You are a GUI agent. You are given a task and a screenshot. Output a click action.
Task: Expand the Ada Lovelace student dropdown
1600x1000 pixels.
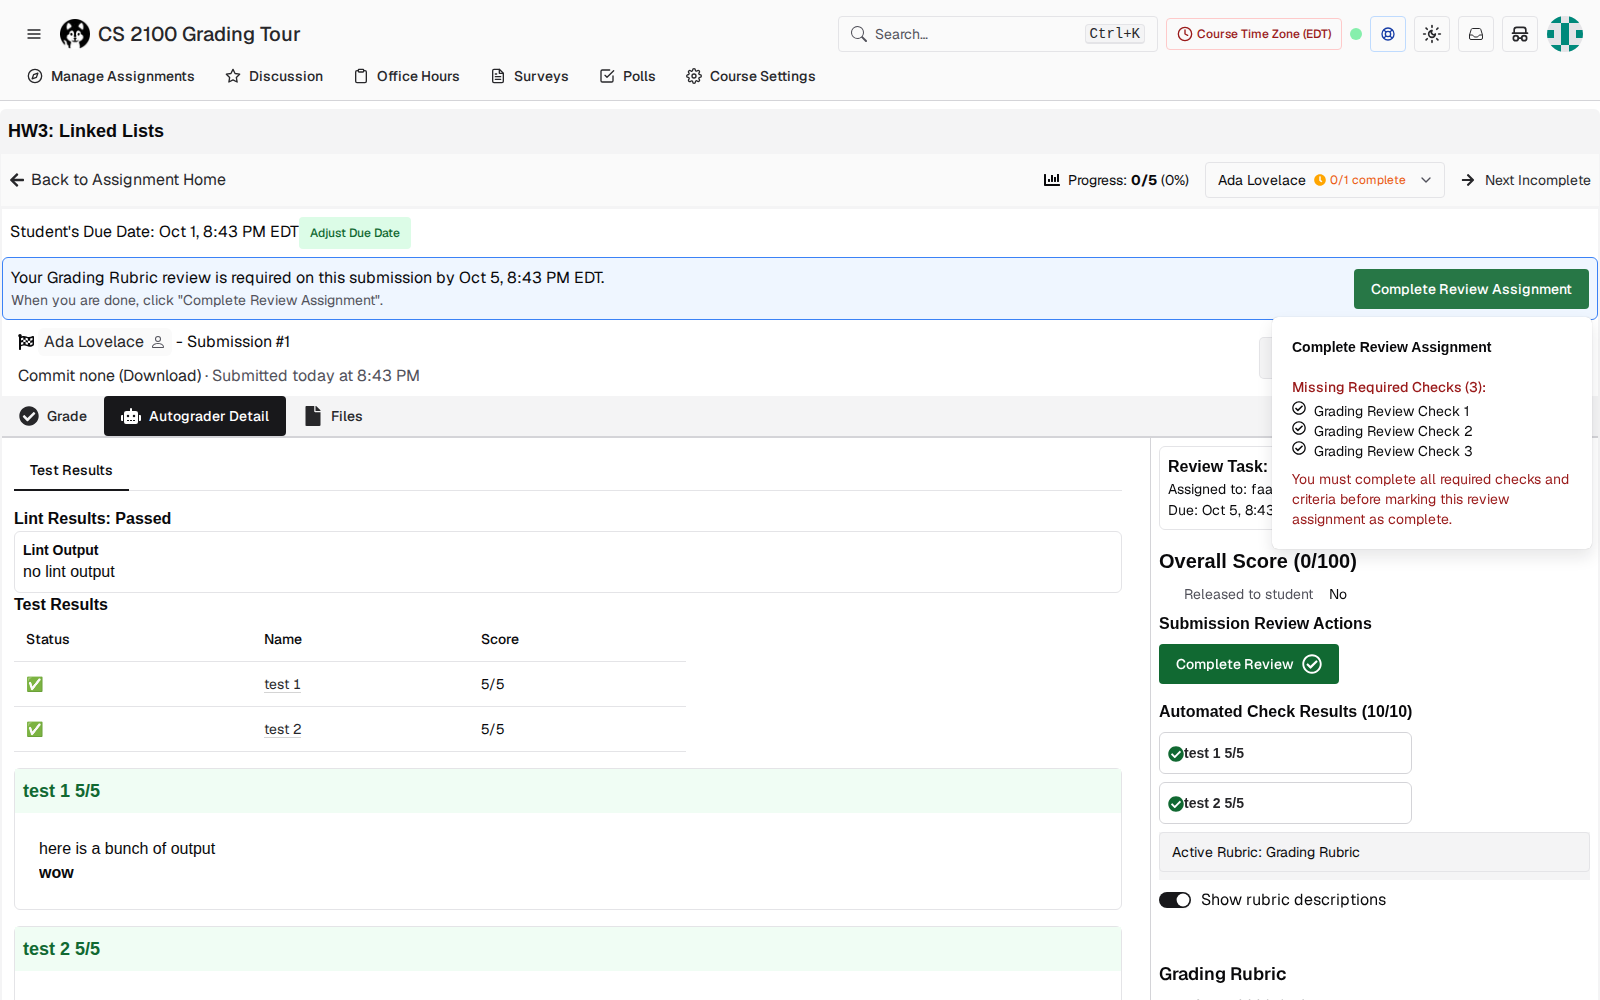click(x=1325, y=180)
